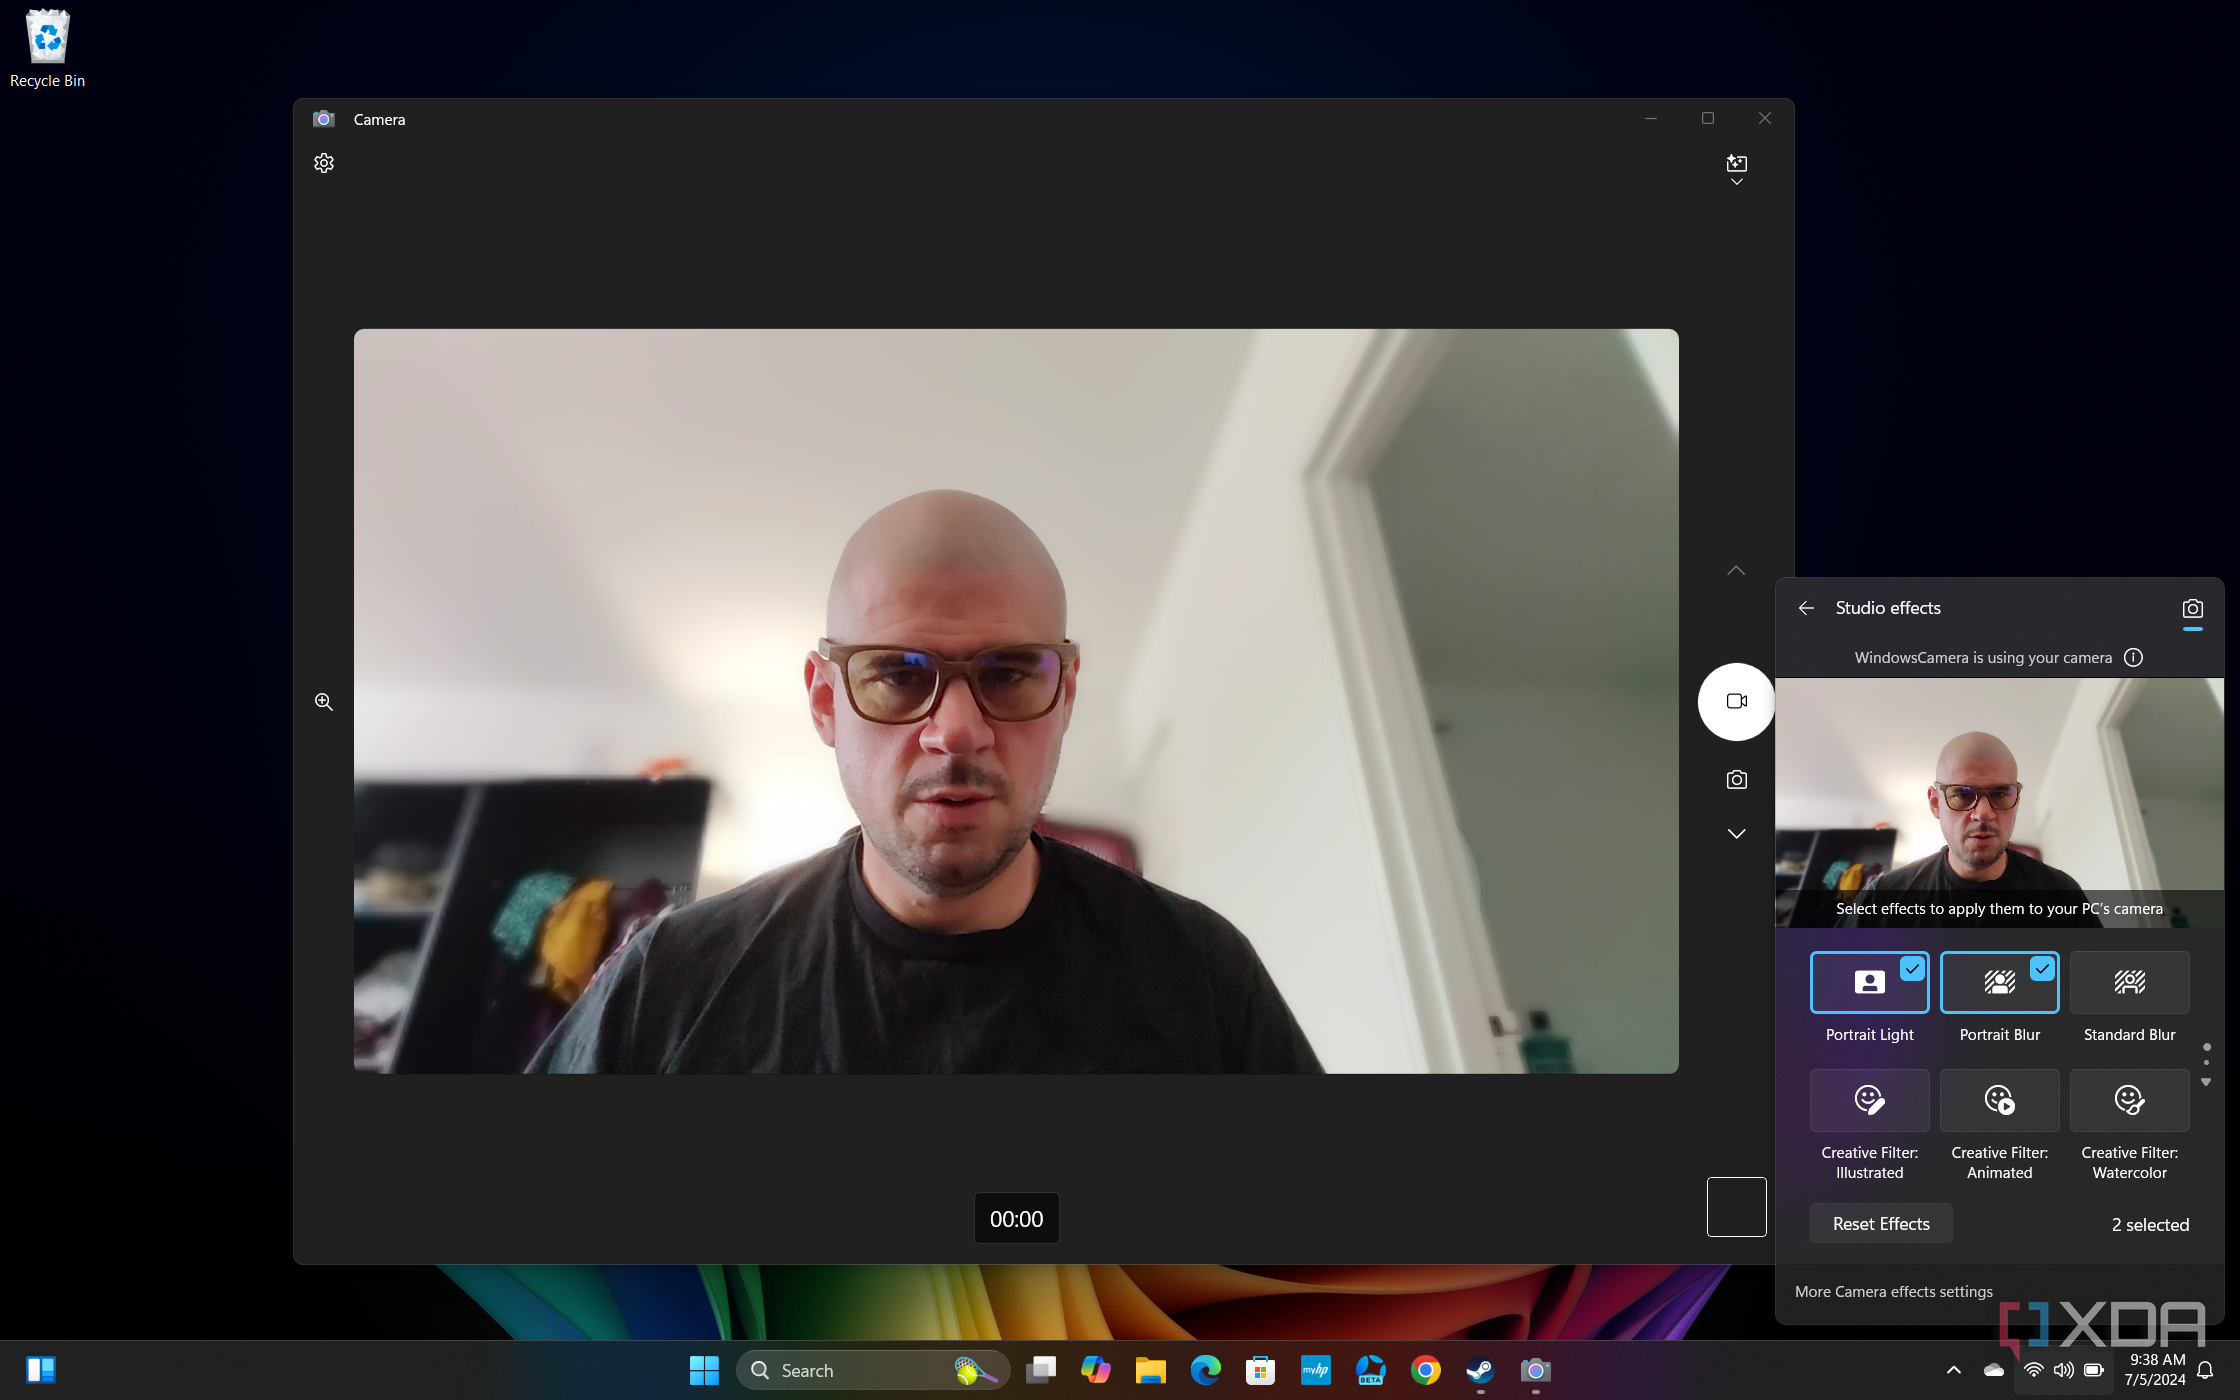
Task: Open the Windows Start menu
Action: 704,1370
